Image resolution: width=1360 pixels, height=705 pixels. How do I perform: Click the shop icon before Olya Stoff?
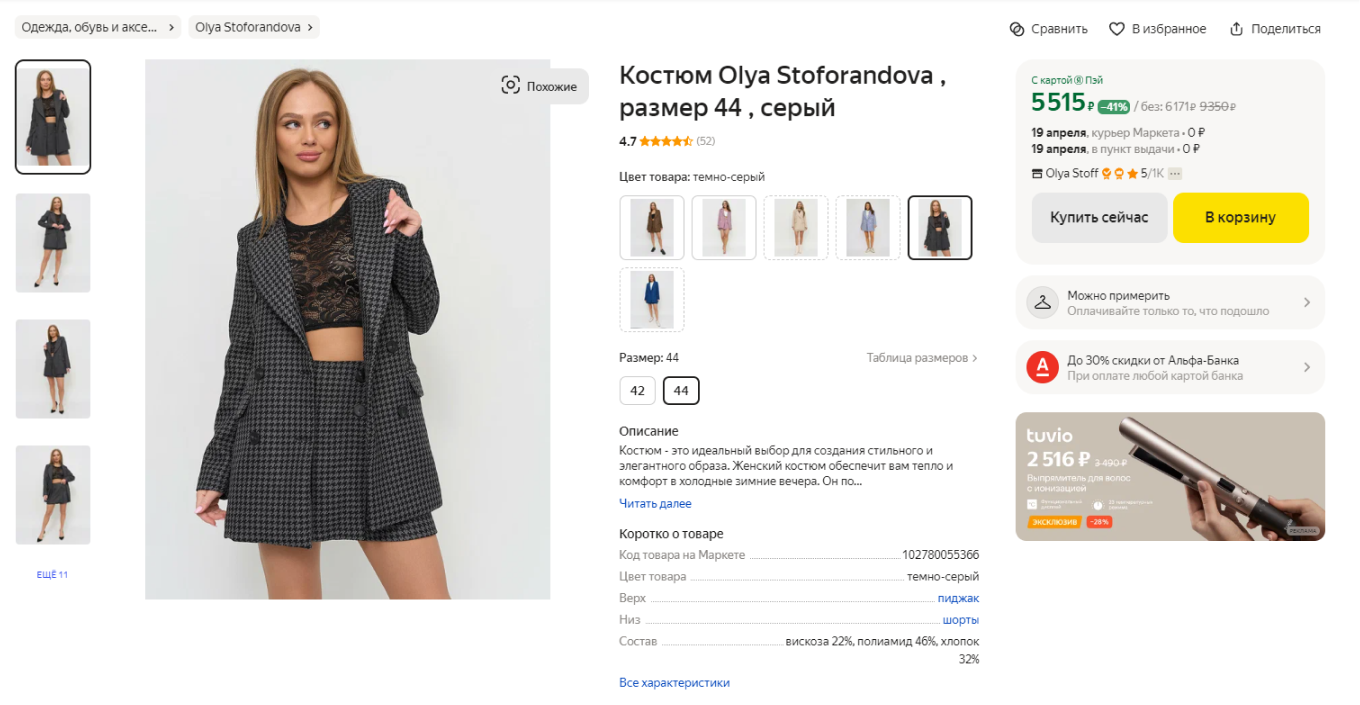(x=1037, y=174)
